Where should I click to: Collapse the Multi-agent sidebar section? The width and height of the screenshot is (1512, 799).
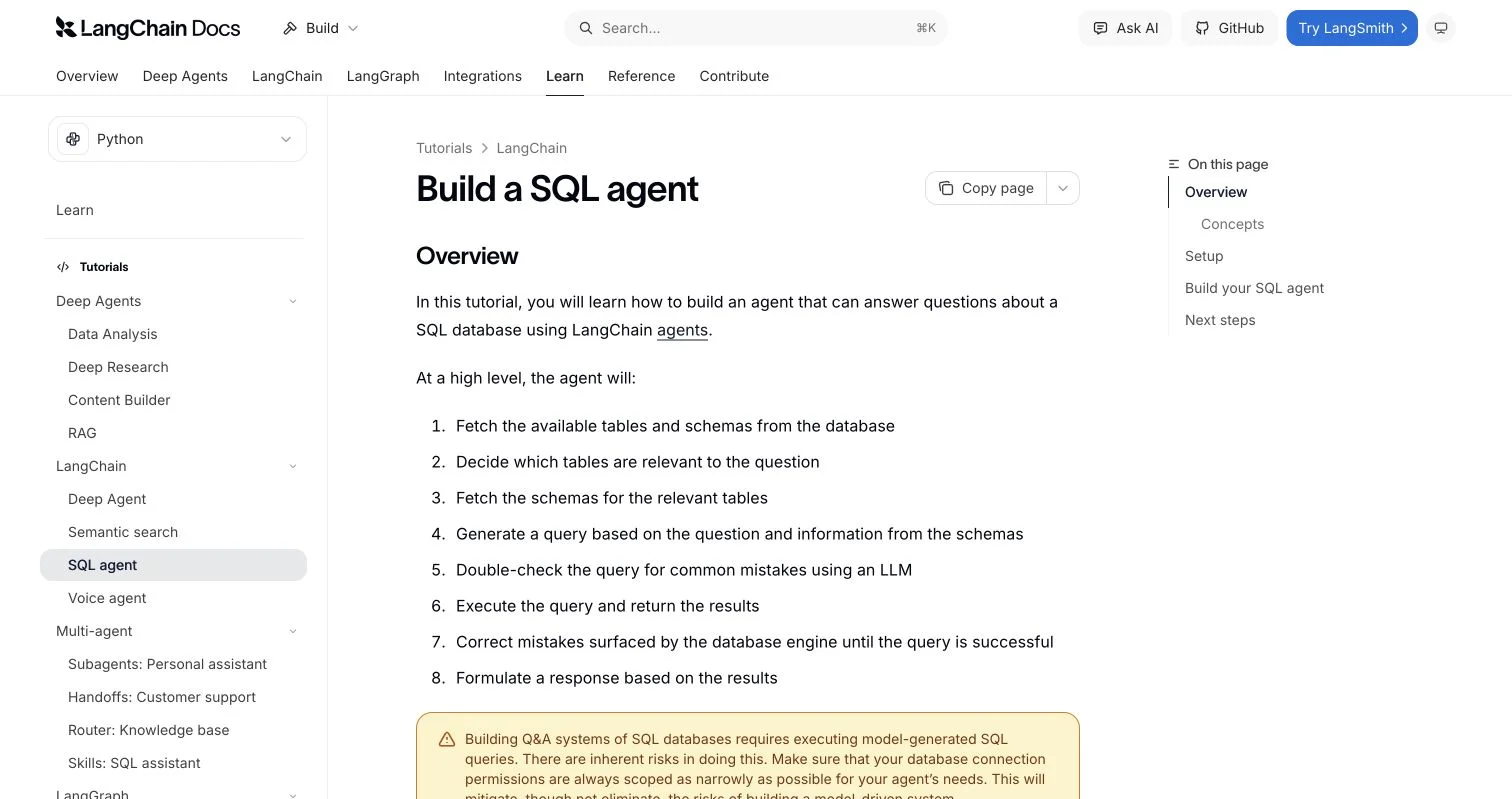pyautogui.click(x=293, y=631)
